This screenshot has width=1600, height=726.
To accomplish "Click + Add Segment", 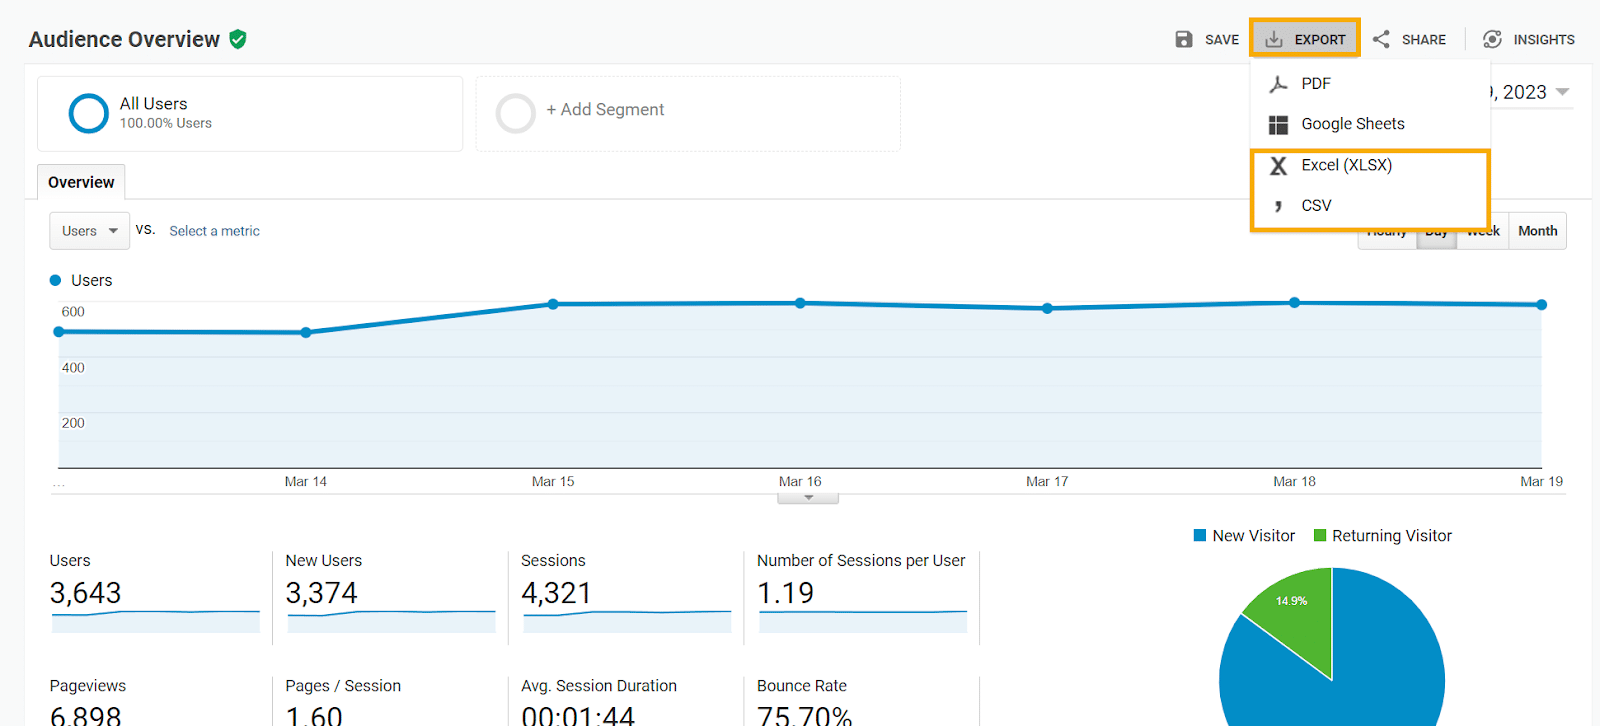I will [605, 110].
